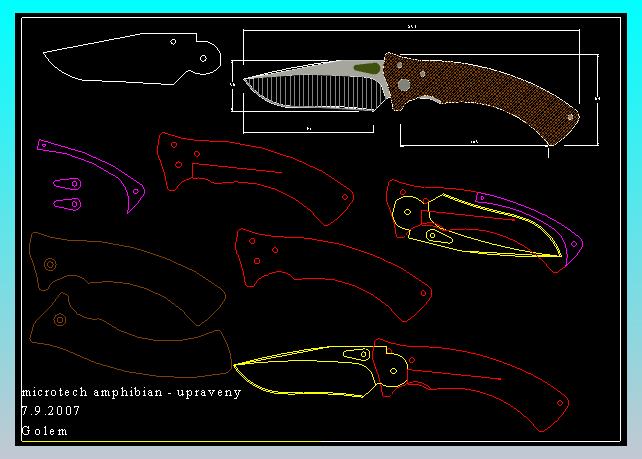Select the lower magenta washer shape
This screenshot has height=459, width=642.
point(67,204)
